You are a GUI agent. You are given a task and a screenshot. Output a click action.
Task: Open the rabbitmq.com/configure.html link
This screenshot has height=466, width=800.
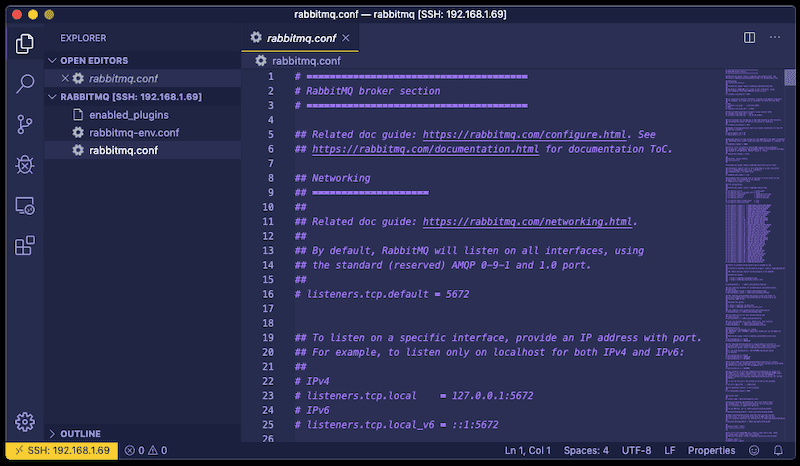coord(524,135)
